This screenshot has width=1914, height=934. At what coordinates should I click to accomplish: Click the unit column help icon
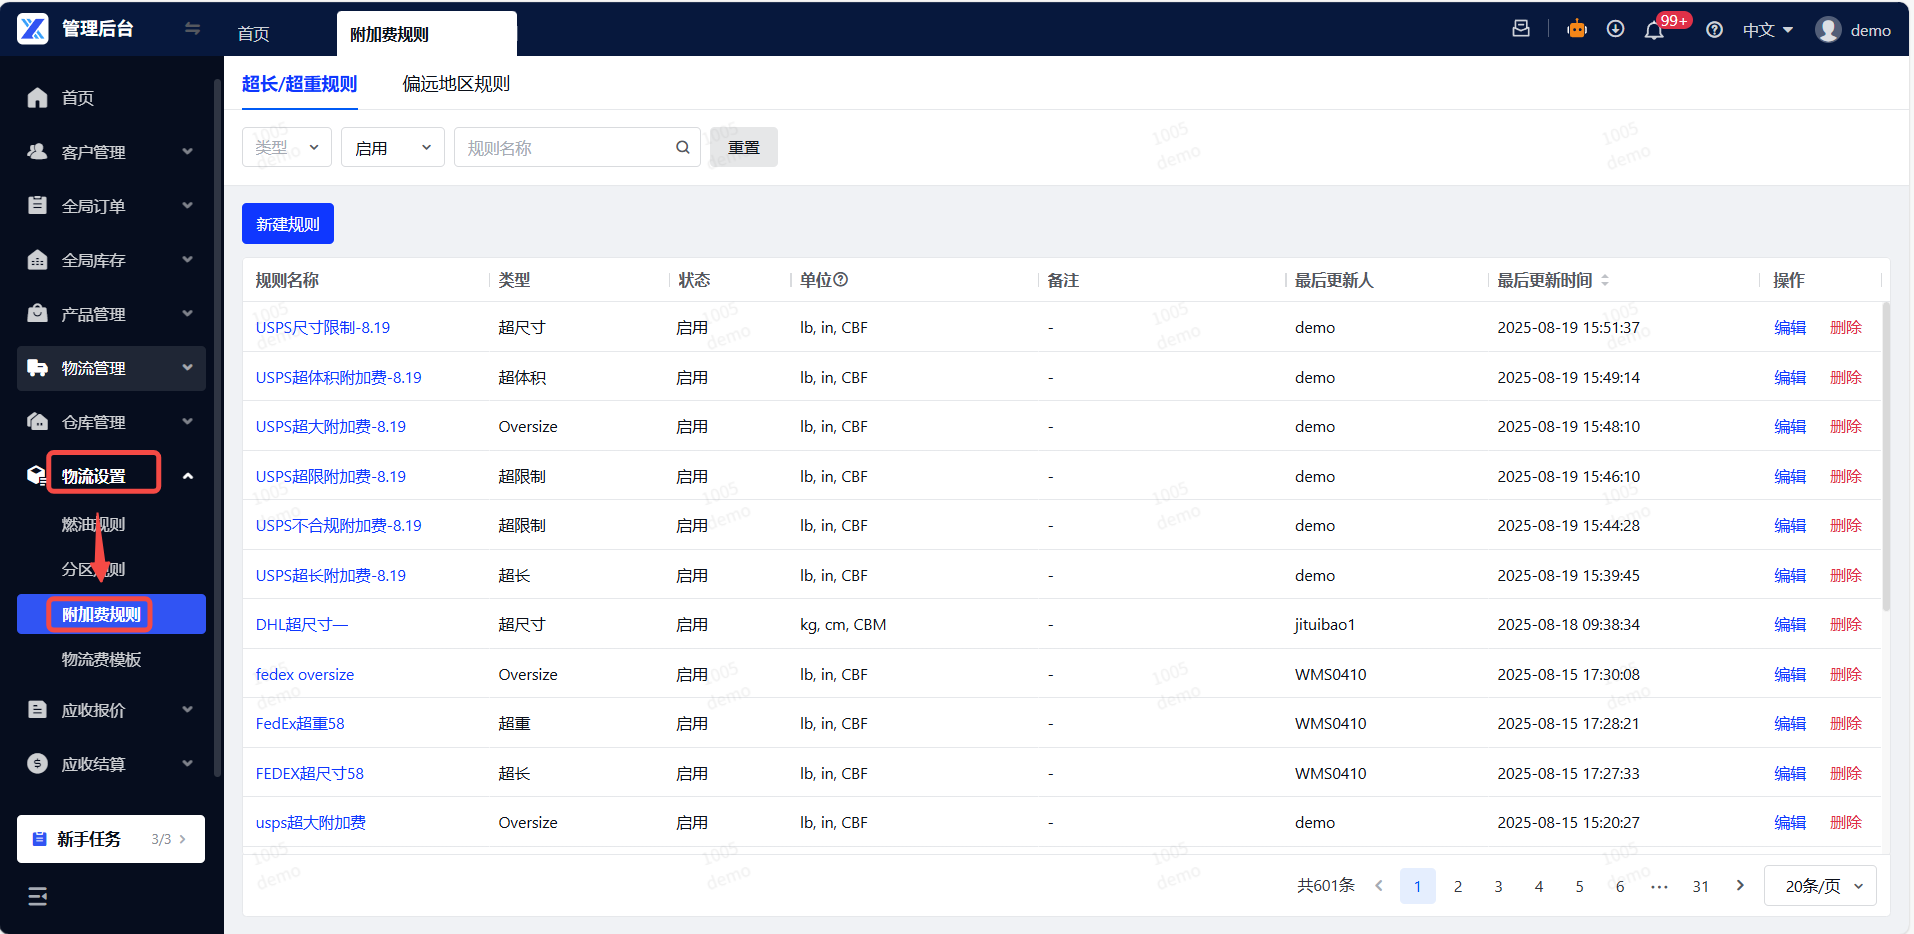(841, 280)
